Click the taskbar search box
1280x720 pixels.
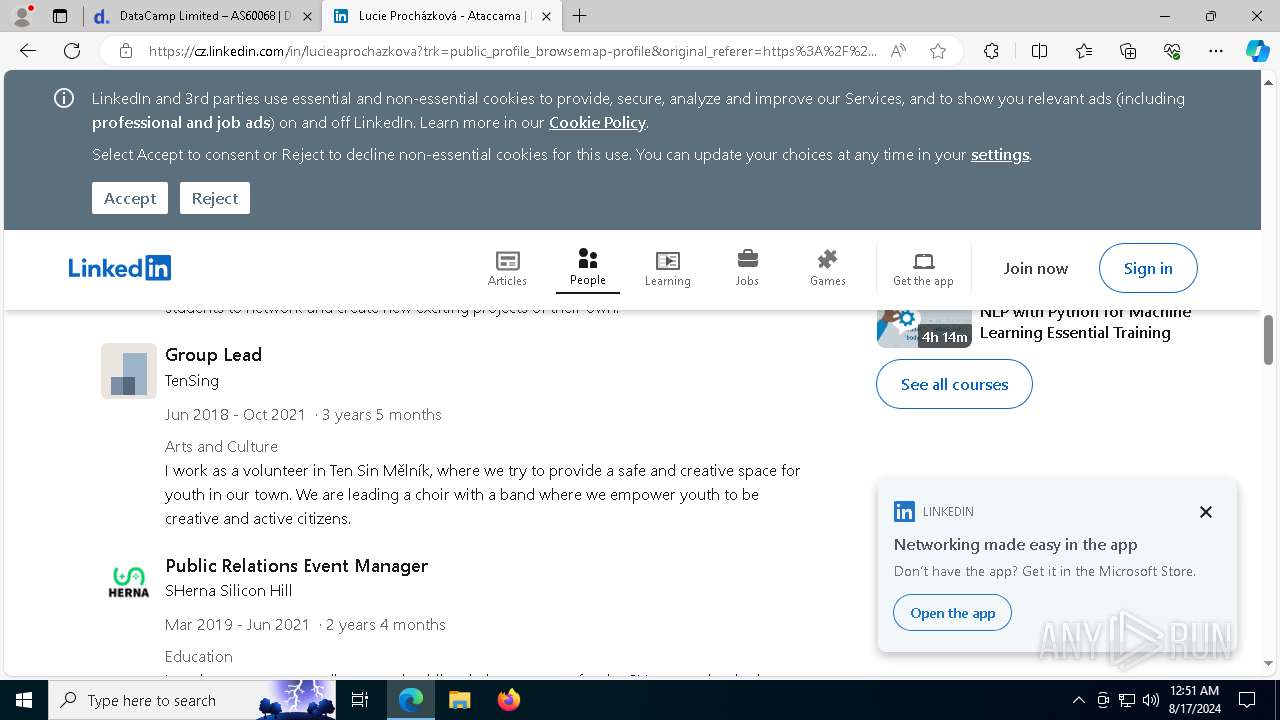coord(191,700)
